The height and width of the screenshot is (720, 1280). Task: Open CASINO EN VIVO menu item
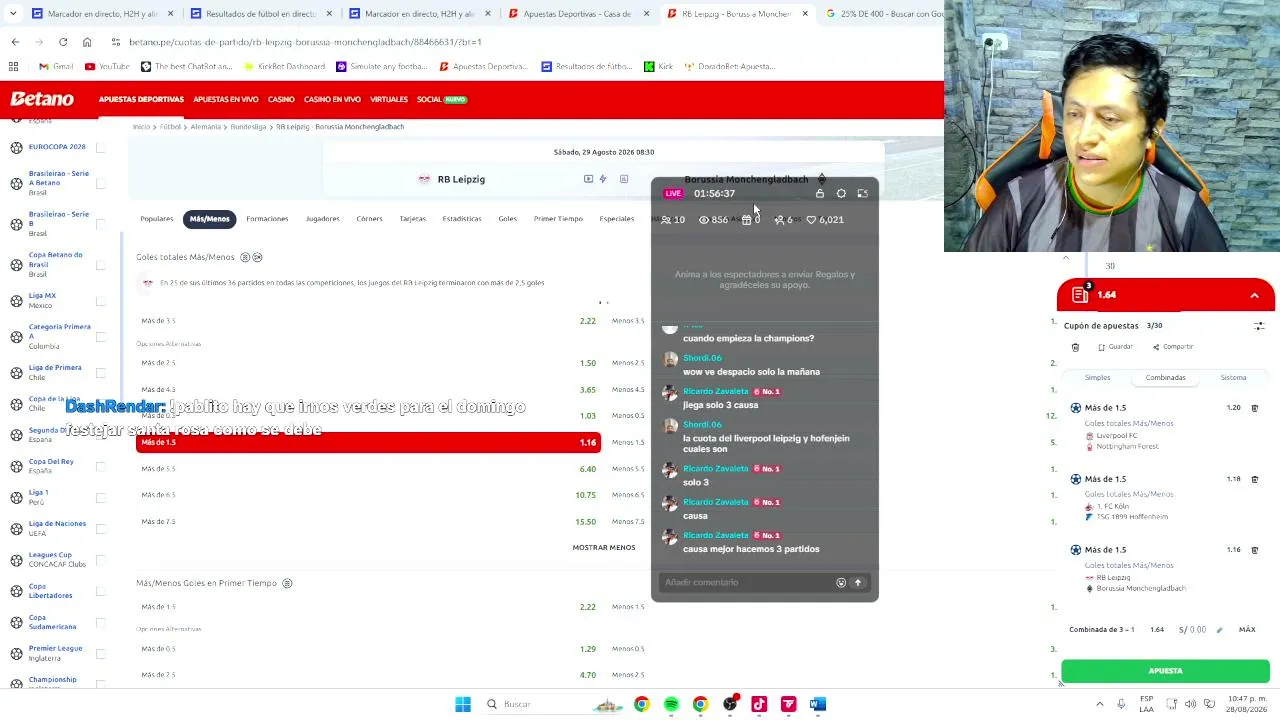[332, 100]
